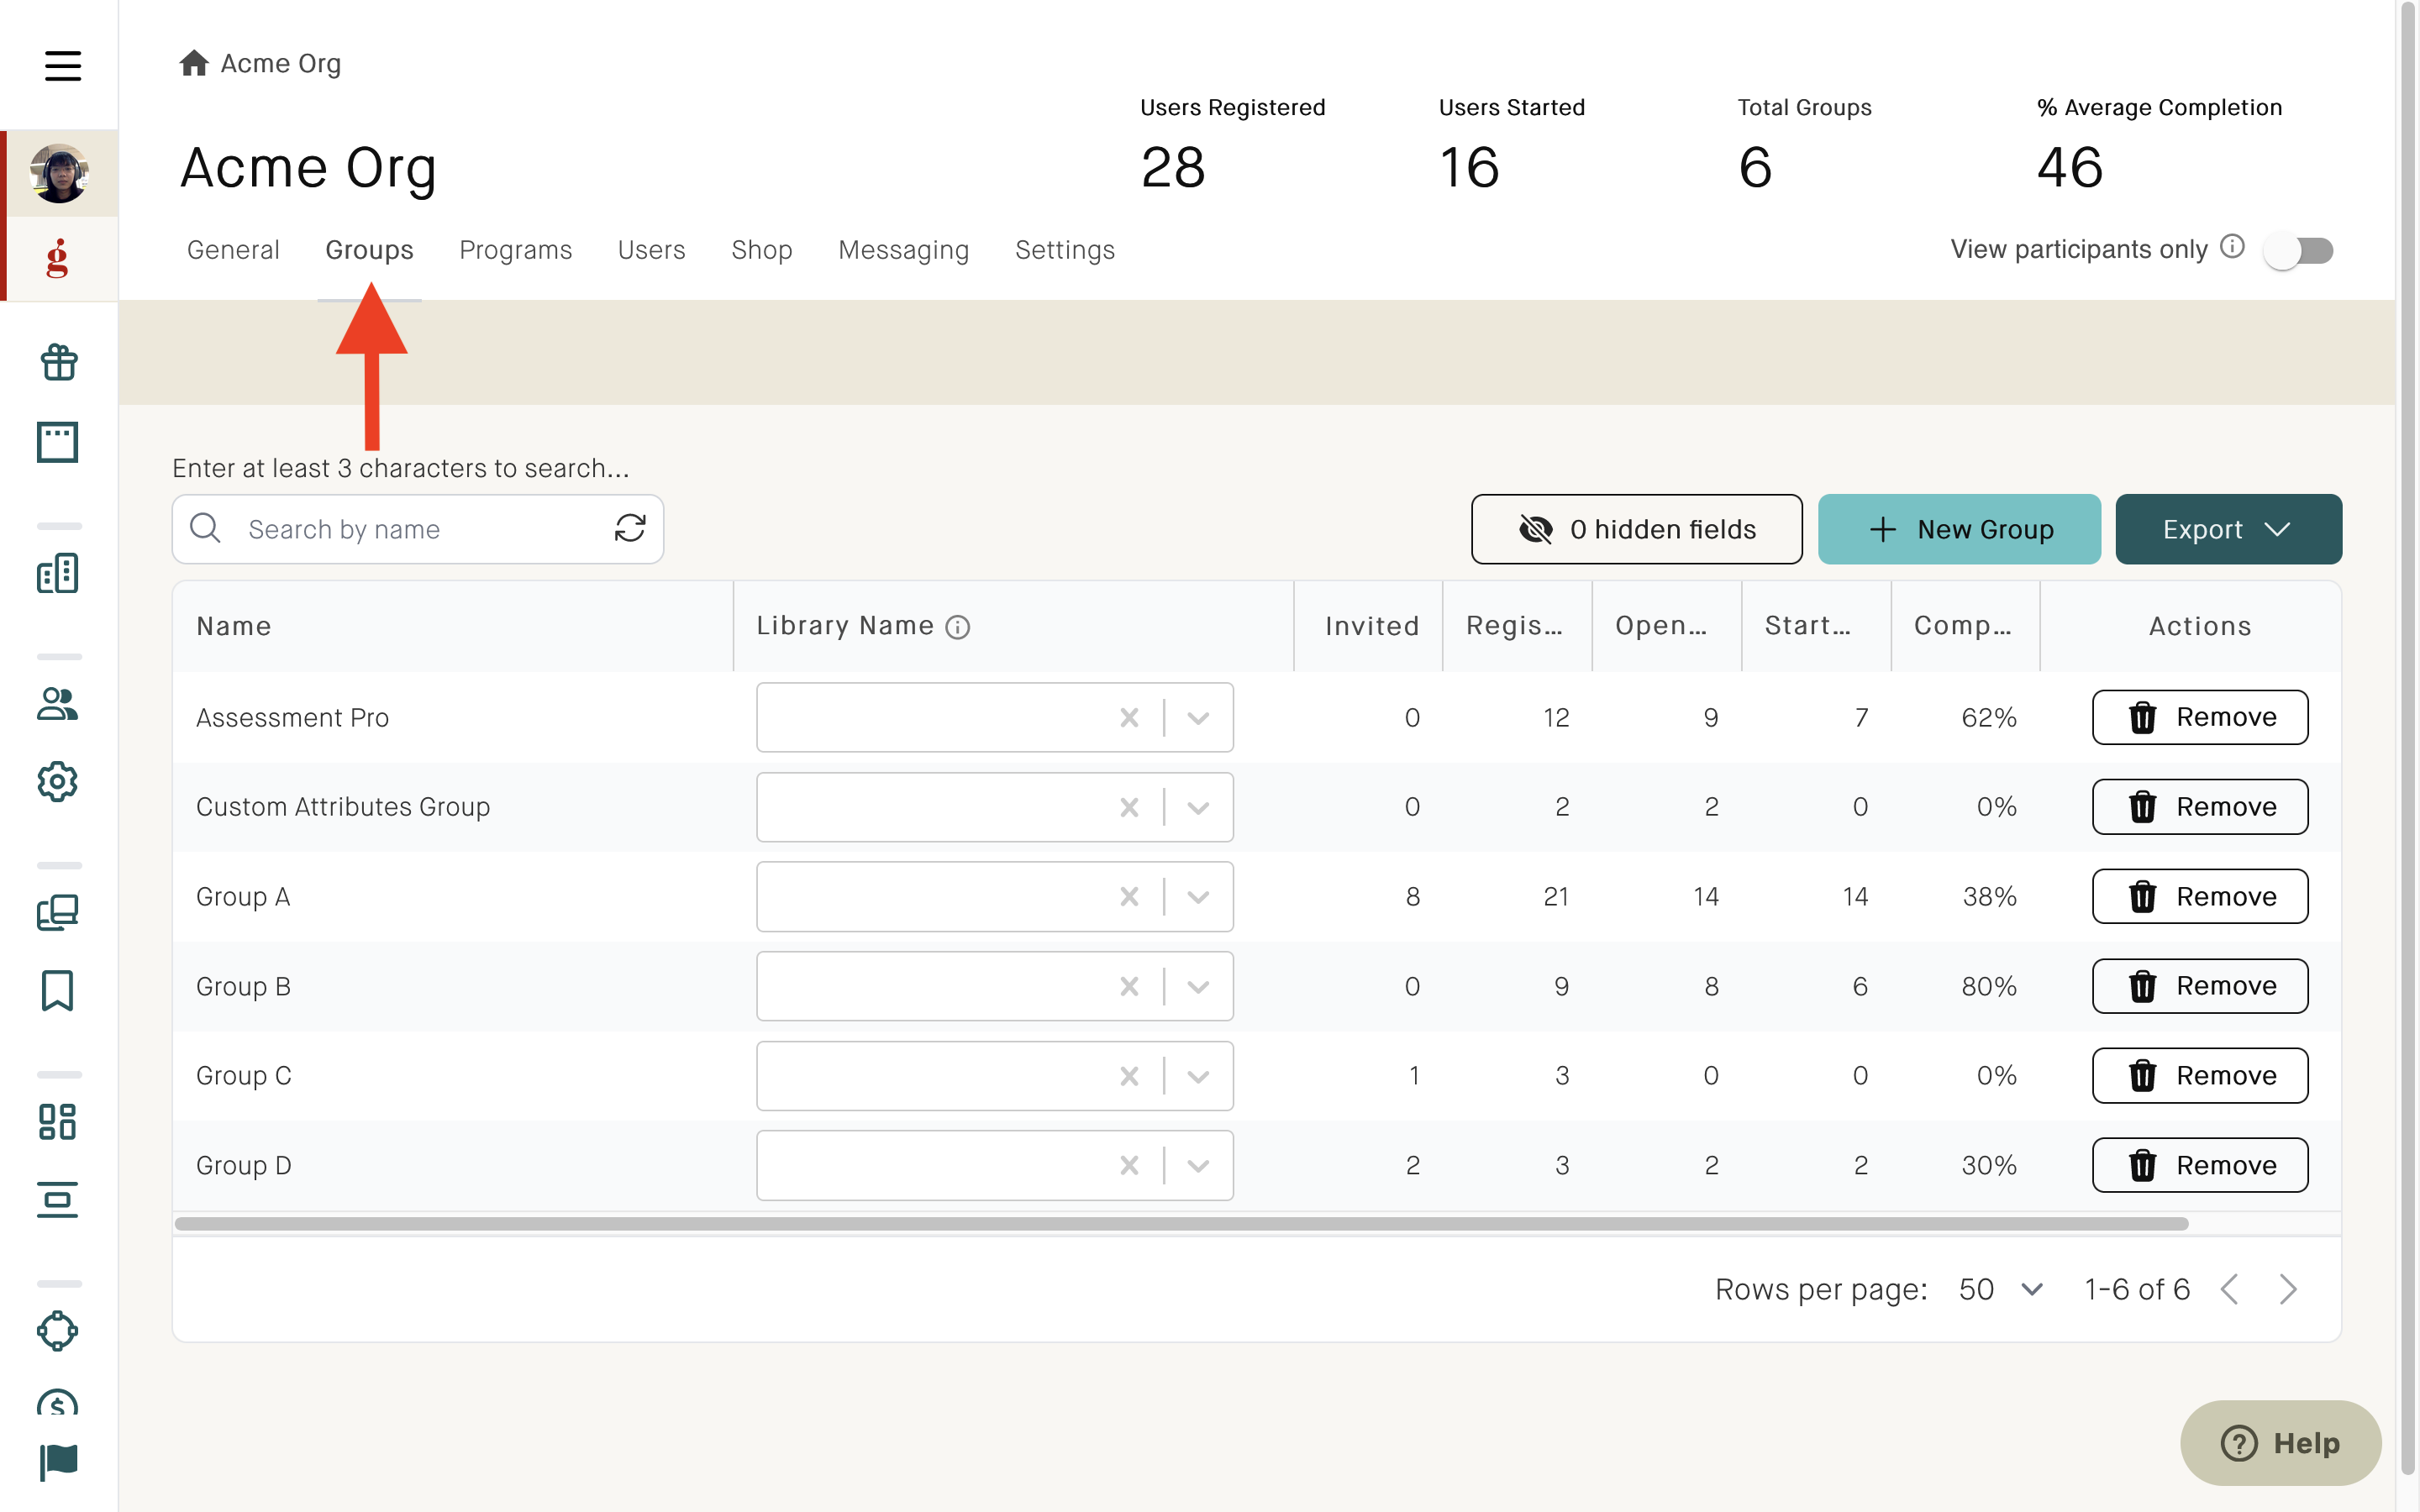Image resolution: width=2420 pixels, height=1512 pixels.
Task: Open the hamburger menu in the sidebar
Action: pyautogui.click(x=62, y=65)
